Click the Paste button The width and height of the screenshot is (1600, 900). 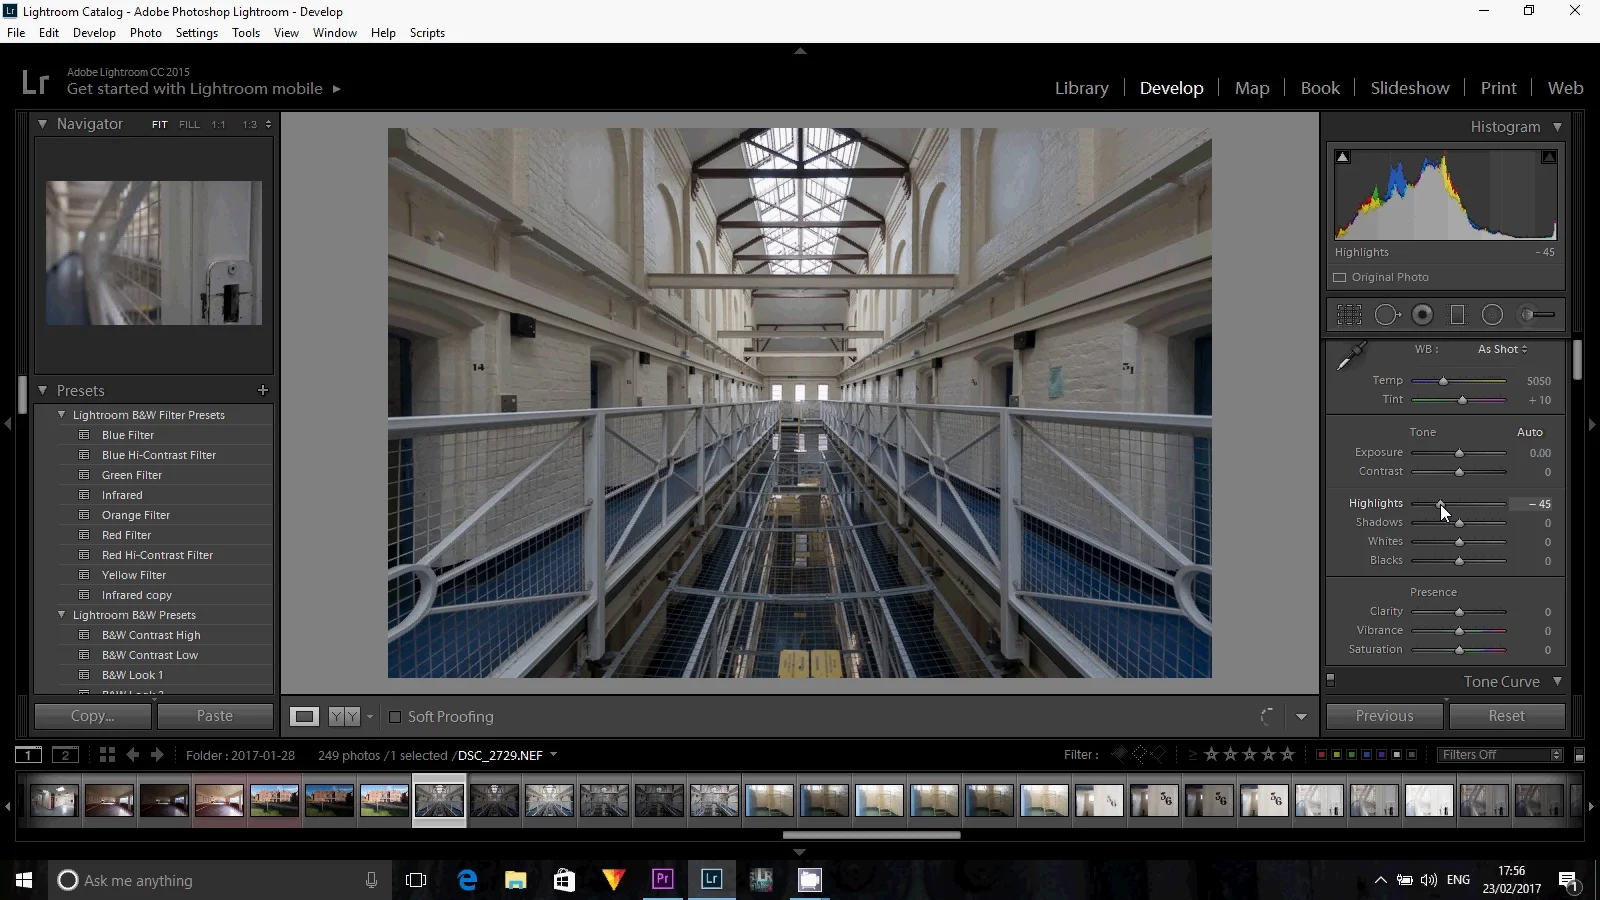pyautogui.click(x=215, y=716)
